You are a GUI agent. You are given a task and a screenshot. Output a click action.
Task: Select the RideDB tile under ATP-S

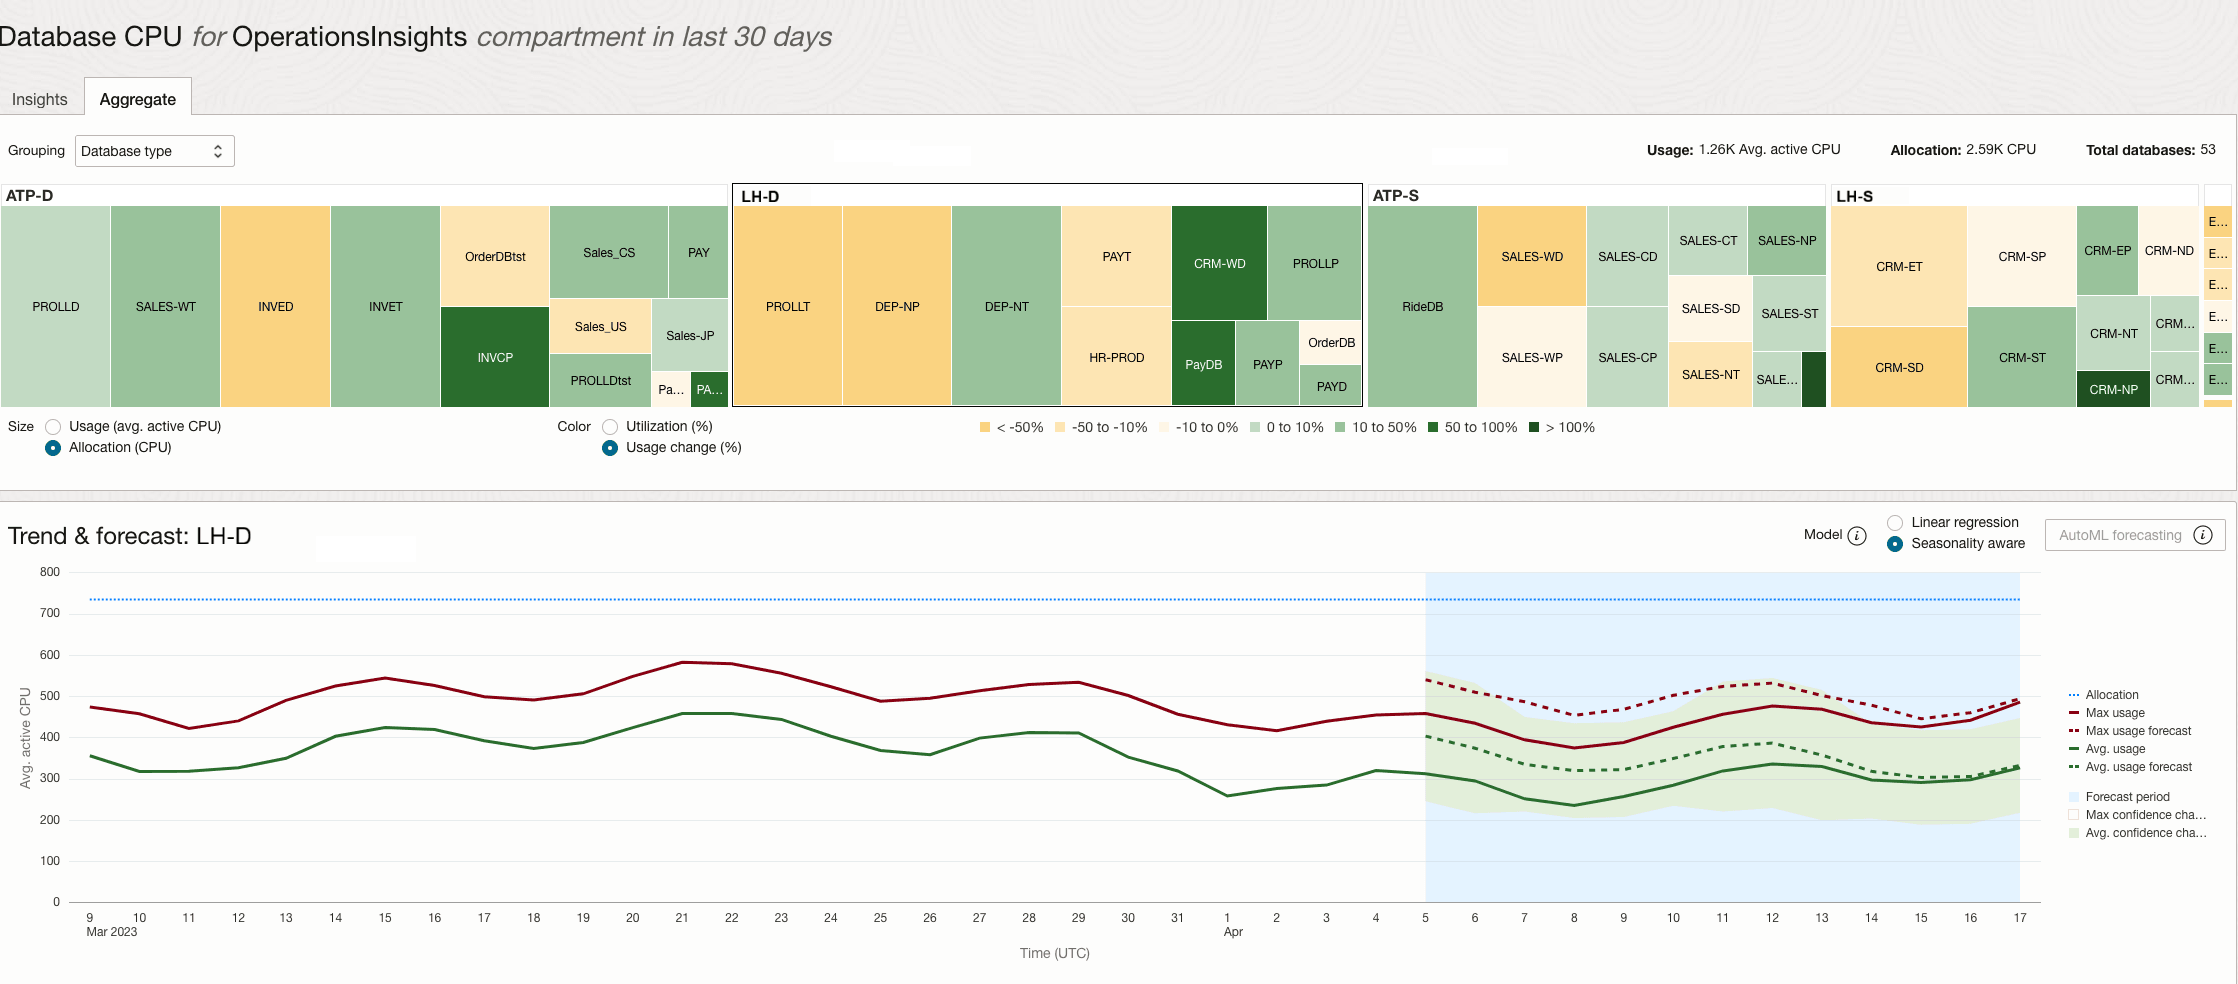(x=1421, y=305)
